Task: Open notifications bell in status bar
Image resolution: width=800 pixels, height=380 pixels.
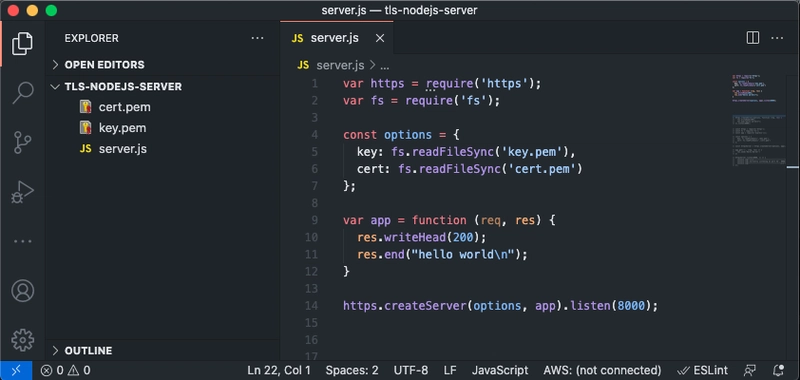Action: coord(778,370)
